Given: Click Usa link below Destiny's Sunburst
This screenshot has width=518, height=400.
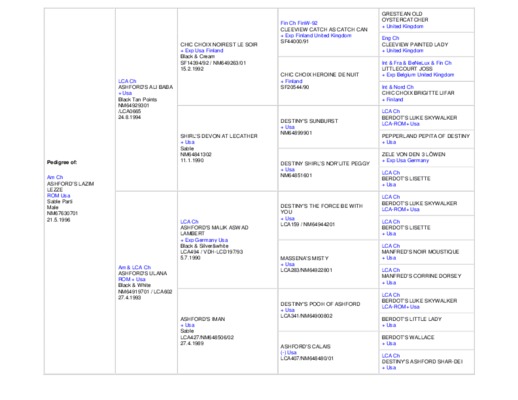Looking at the screenshot, I should point(288,127).
